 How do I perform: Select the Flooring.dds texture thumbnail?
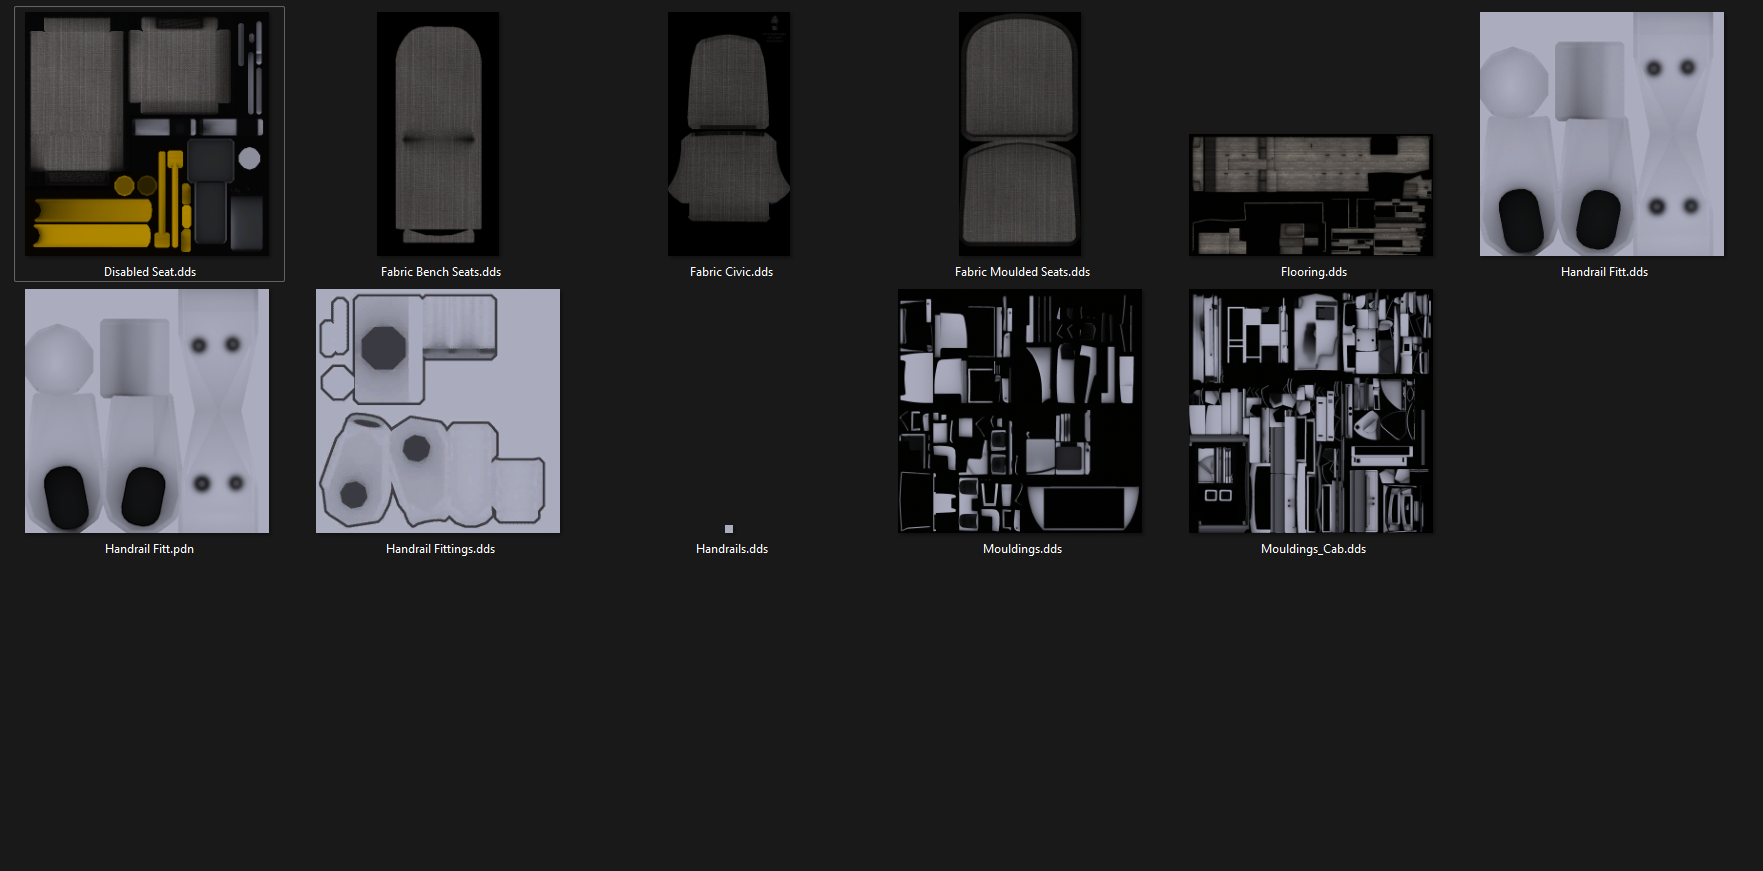[x=1311, y=195]
